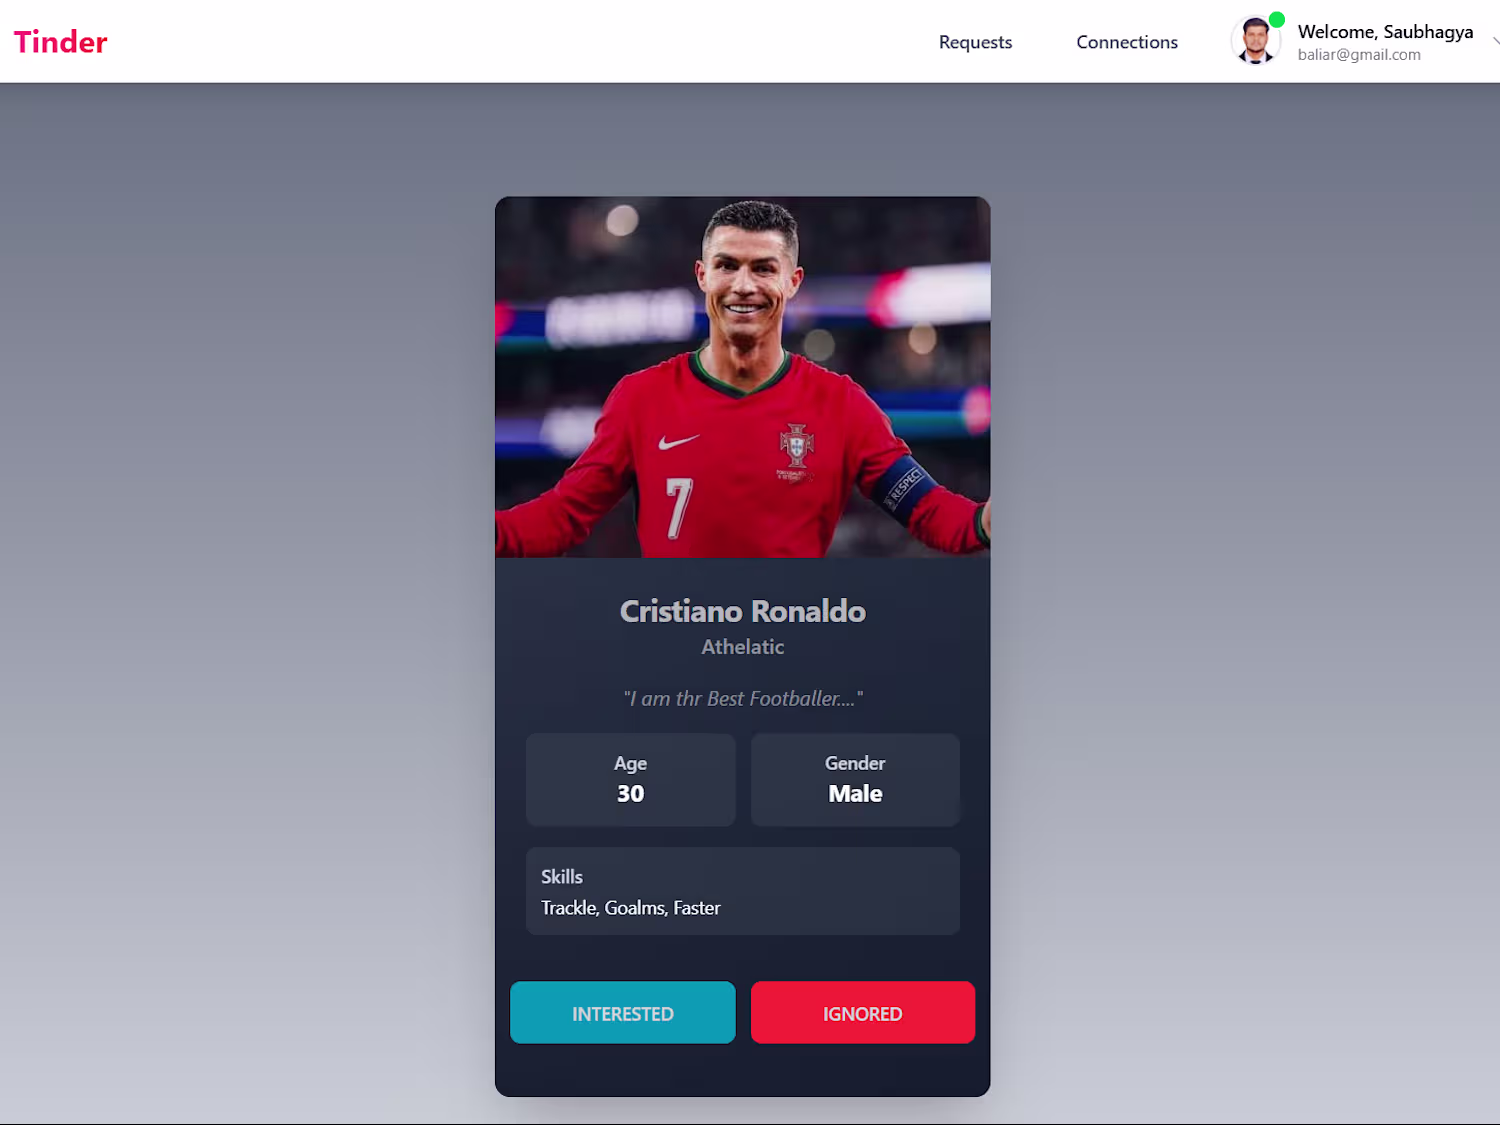
Task: Go to the Connections page
Action: point(1127,42)
